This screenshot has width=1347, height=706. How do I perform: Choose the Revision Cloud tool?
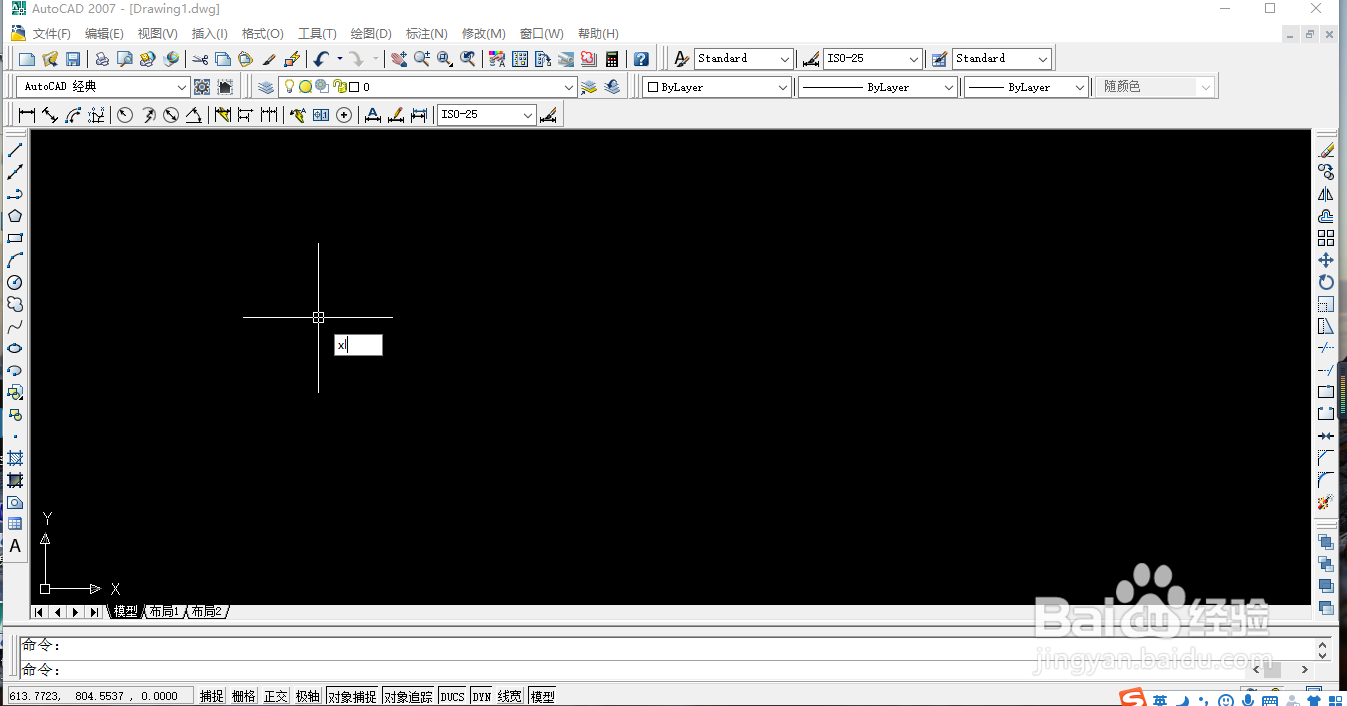(15, 304)
